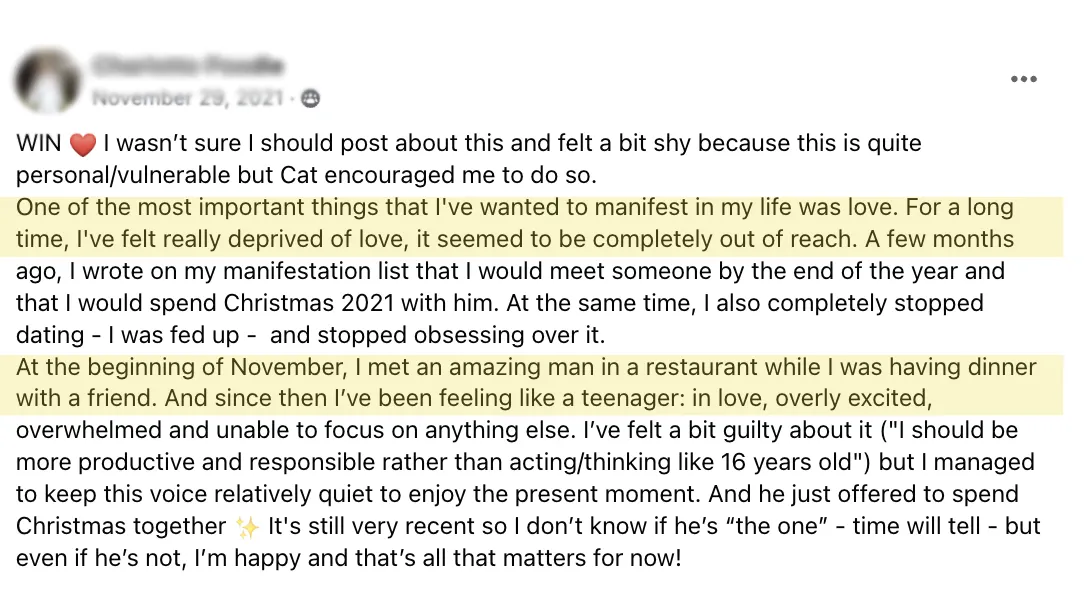This screenshot has height=606, width=1086.
Task: Click the sparkles emoji after Christmas together
Action: pyautogui.click(x=247, y=527)
